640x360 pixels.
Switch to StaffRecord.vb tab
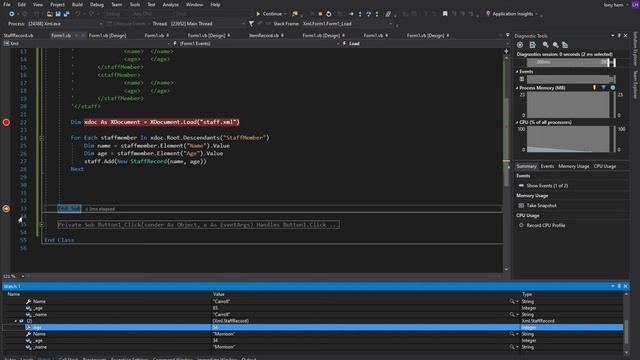[19, 36]
